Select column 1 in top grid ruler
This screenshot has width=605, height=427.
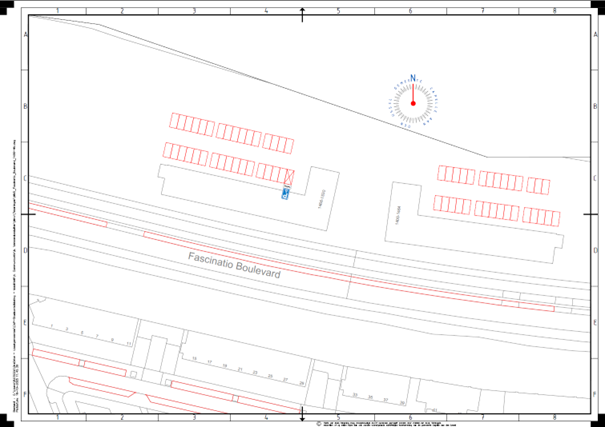[x=58, y=11]
